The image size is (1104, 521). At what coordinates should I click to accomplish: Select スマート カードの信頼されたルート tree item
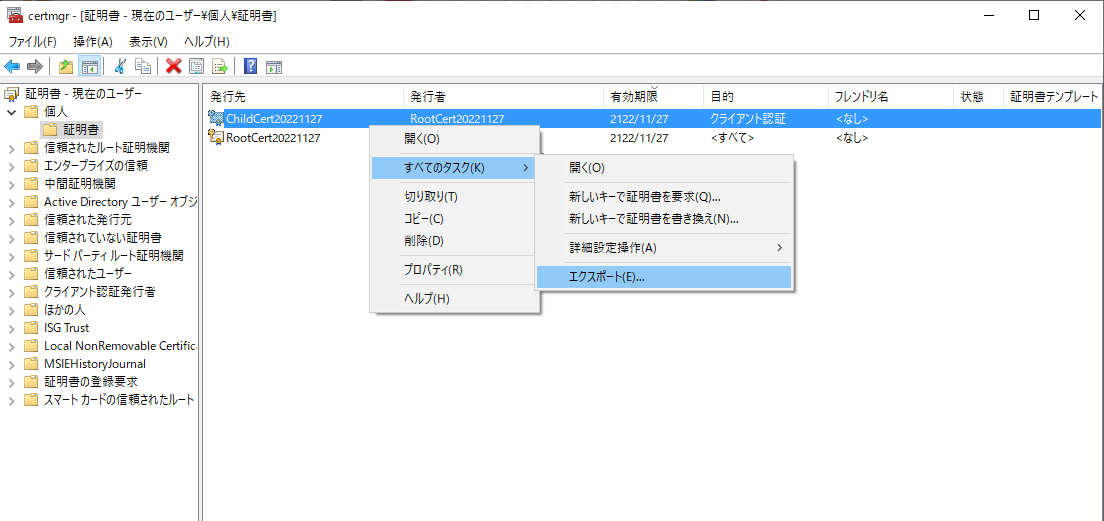(119, 400)
